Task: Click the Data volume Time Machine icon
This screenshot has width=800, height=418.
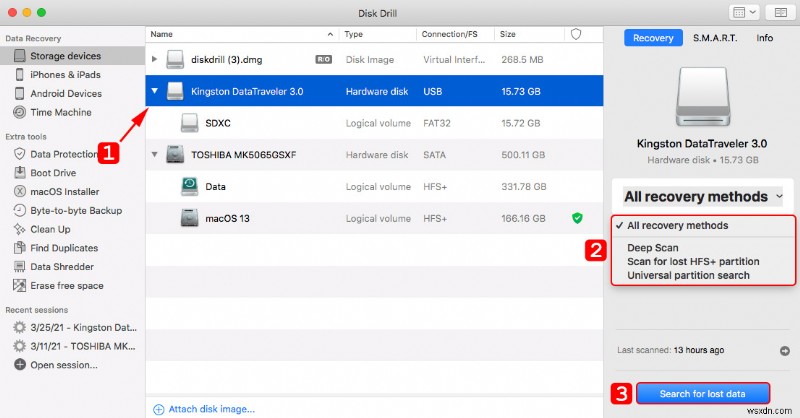Action: click(x=189, y=186)
